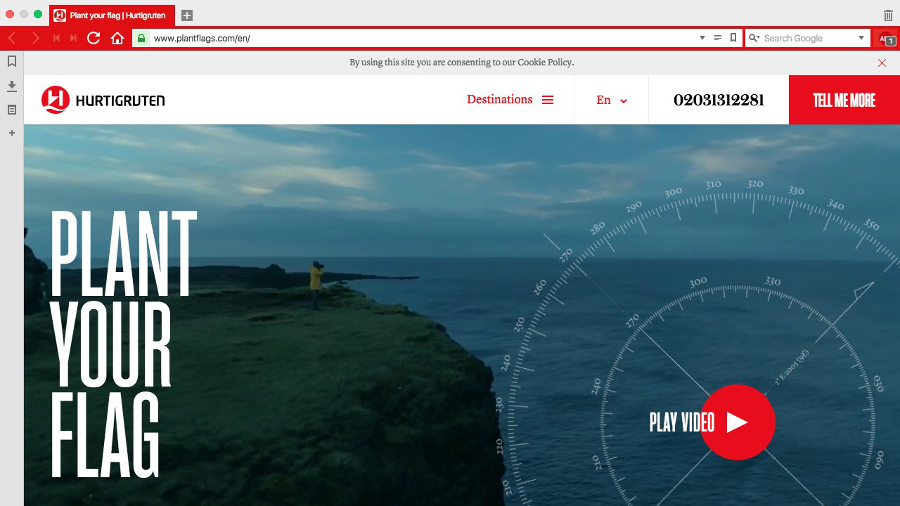Open the Notes side panel
This screenshot has height=506, width=900.
pos(11,110)
